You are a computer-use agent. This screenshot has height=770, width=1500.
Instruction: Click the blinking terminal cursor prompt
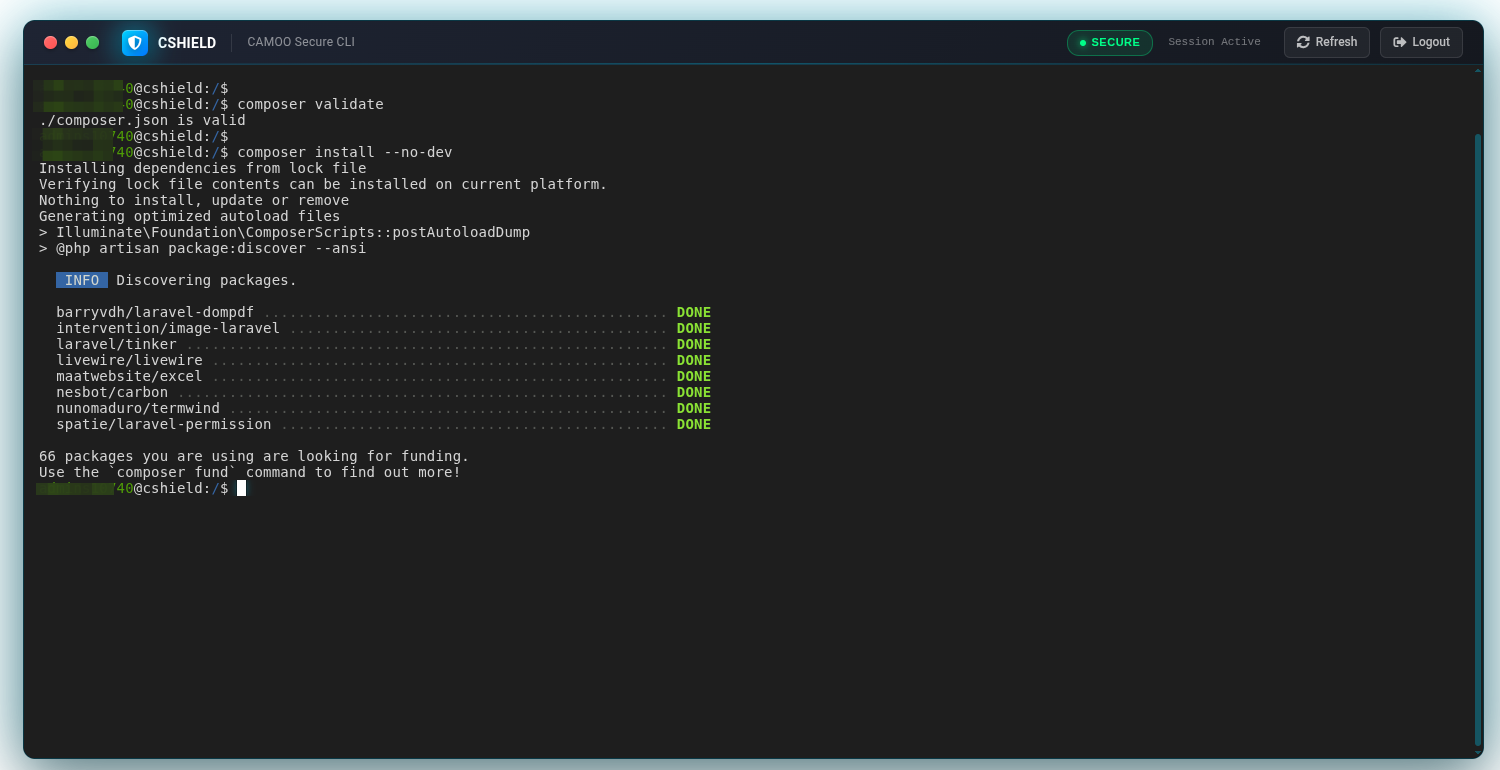click(241, 488)
